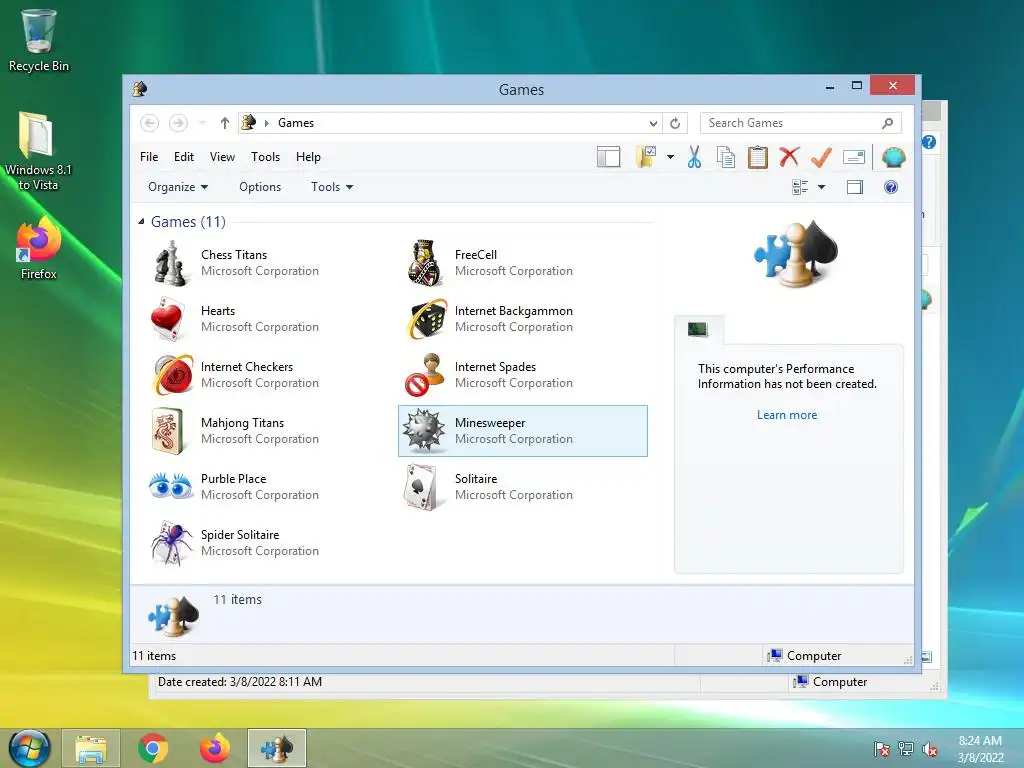Click the orange checkmark Properties icon
The height and width of the screenshot is (768, 1024).
point(821,157)
